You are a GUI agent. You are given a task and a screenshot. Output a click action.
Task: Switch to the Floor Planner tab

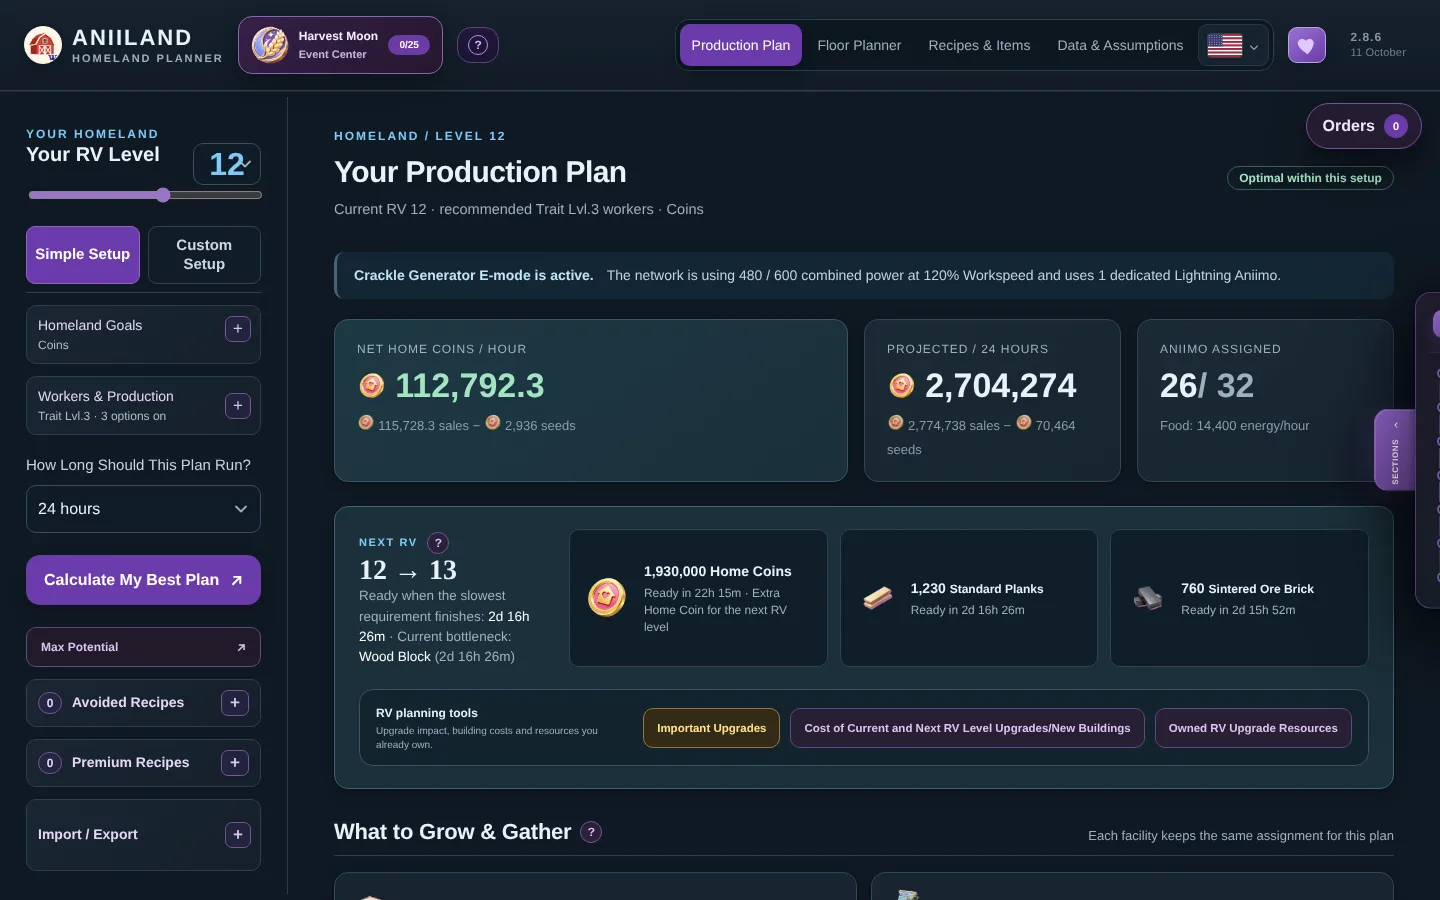(x=859, y=46)
